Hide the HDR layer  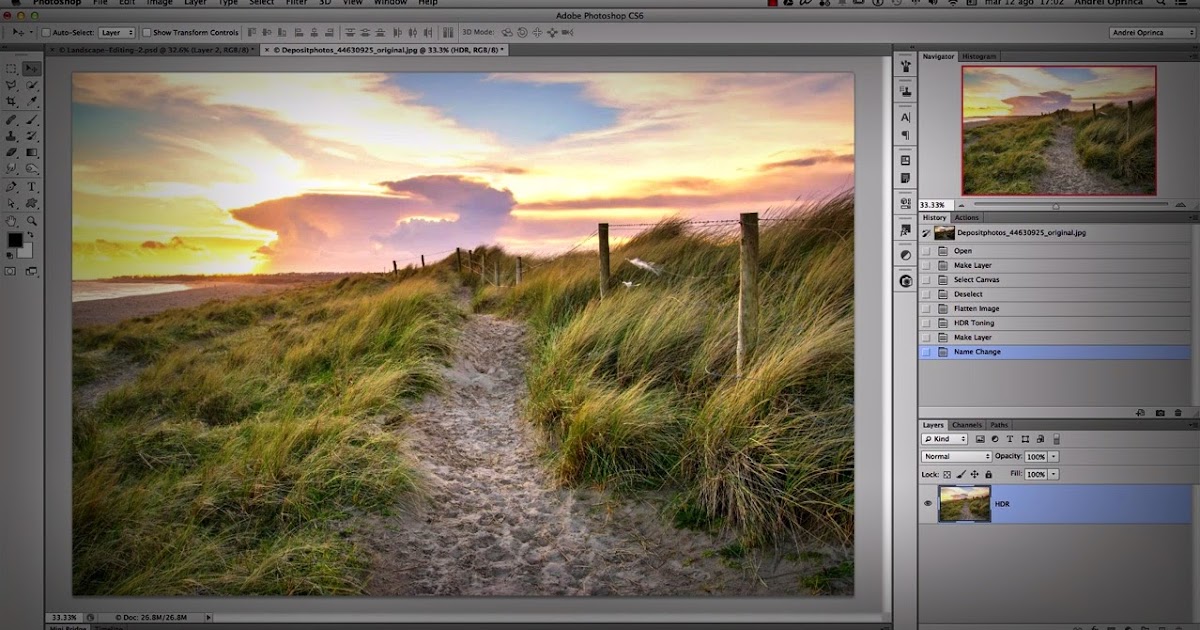928,504
